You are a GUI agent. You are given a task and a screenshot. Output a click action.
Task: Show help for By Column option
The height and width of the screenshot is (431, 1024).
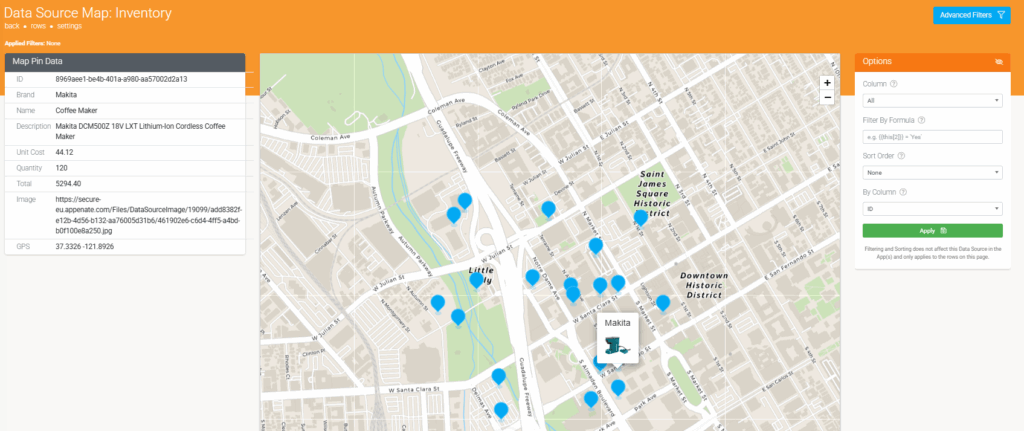click(903, 192)
